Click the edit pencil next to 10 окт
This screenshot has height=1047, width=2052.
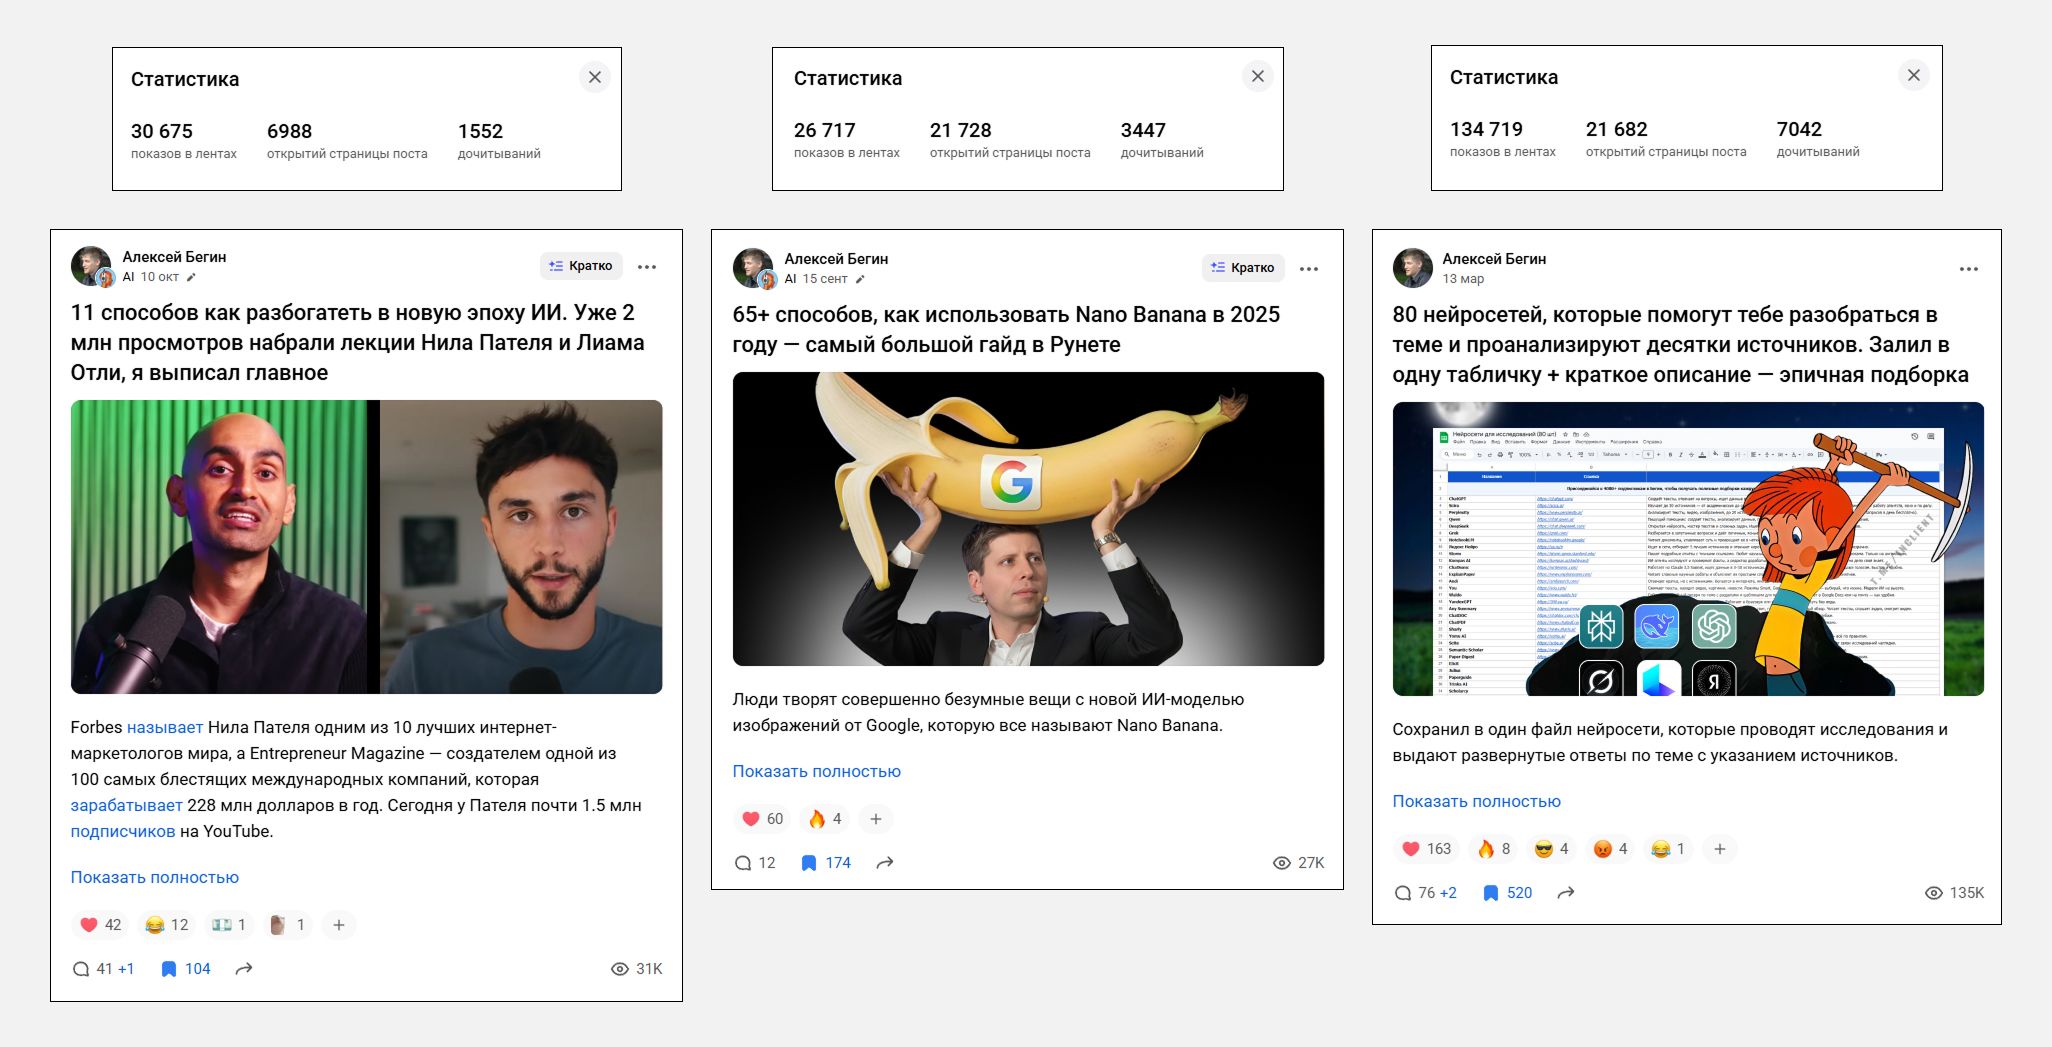192,278
